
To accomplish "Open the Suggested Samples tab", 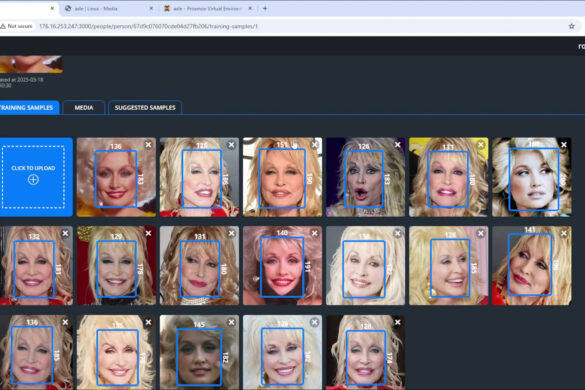I will pos(145,107).
